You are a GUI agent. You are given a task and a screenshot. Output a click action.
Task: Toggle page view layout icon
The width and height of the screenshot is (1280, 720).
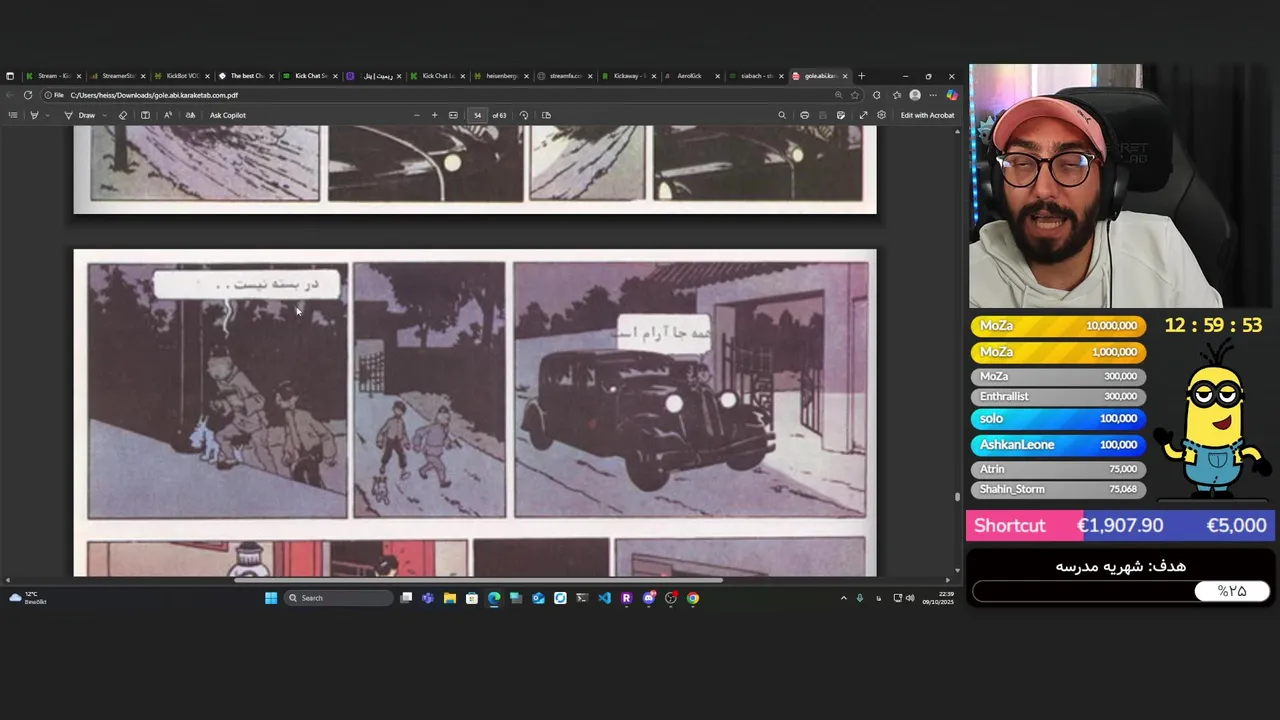click(546, 115)
